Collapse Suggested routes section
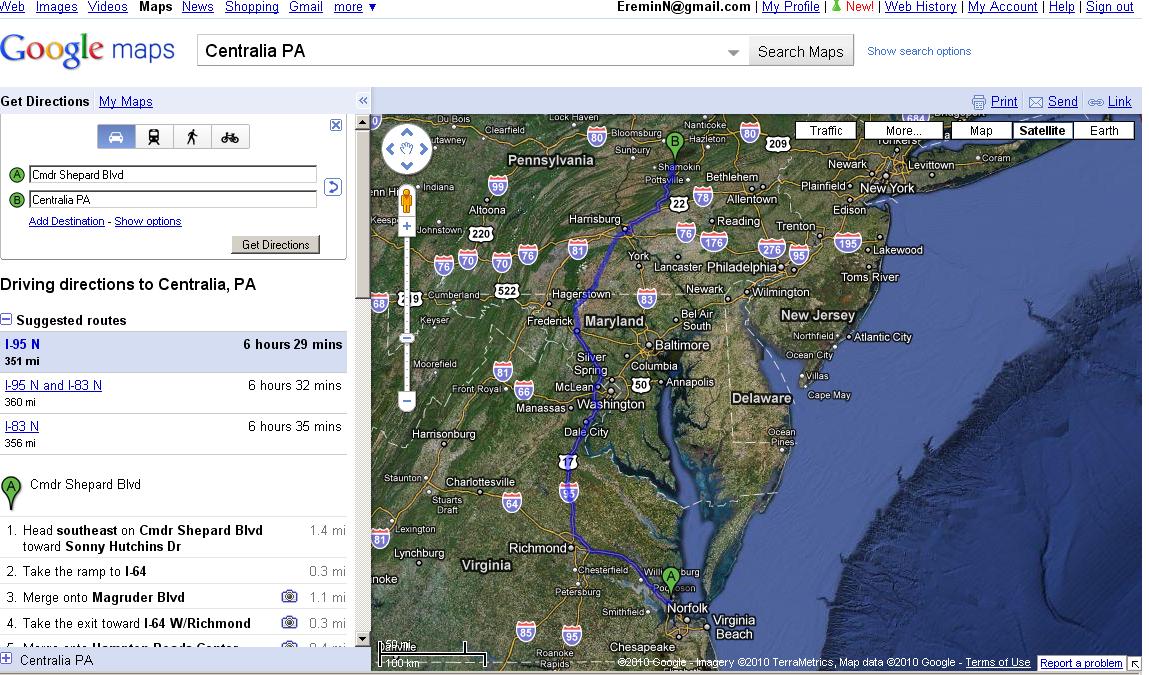1149x675 pixels. click(x=7, y=320)
